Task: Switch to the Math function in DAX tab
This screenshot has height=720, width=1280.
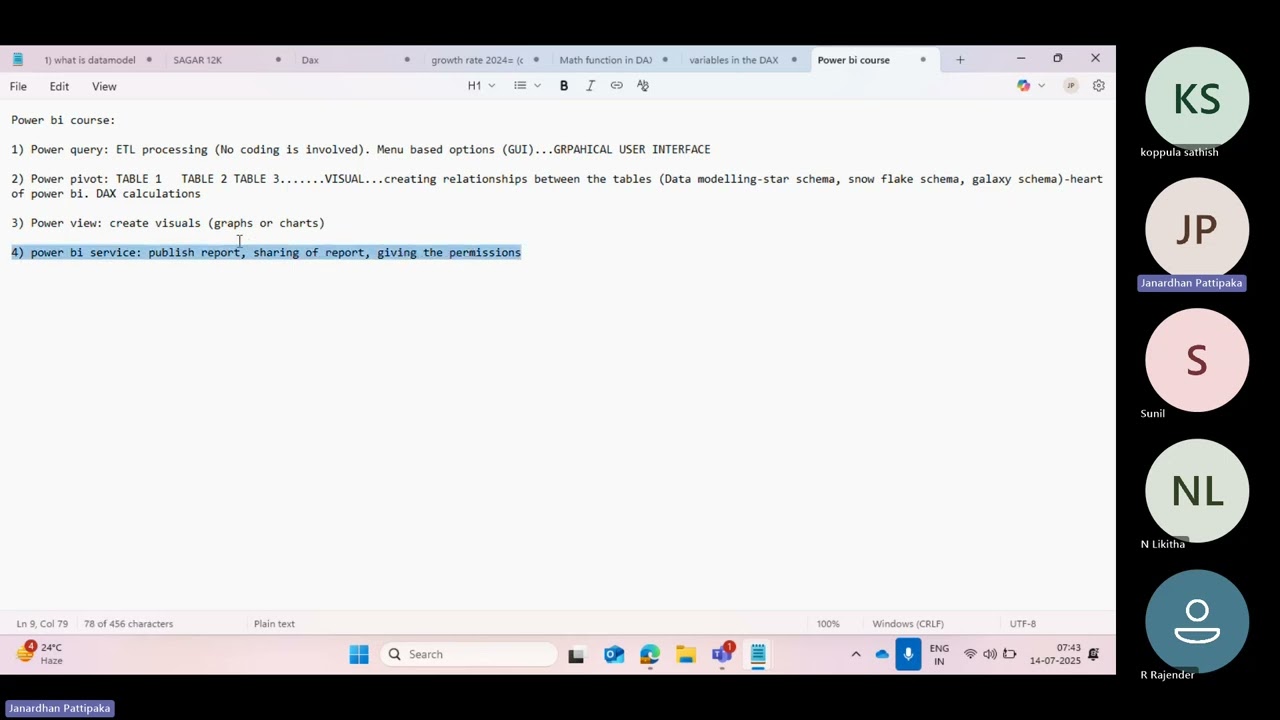Action: click(x=605, y=60)
